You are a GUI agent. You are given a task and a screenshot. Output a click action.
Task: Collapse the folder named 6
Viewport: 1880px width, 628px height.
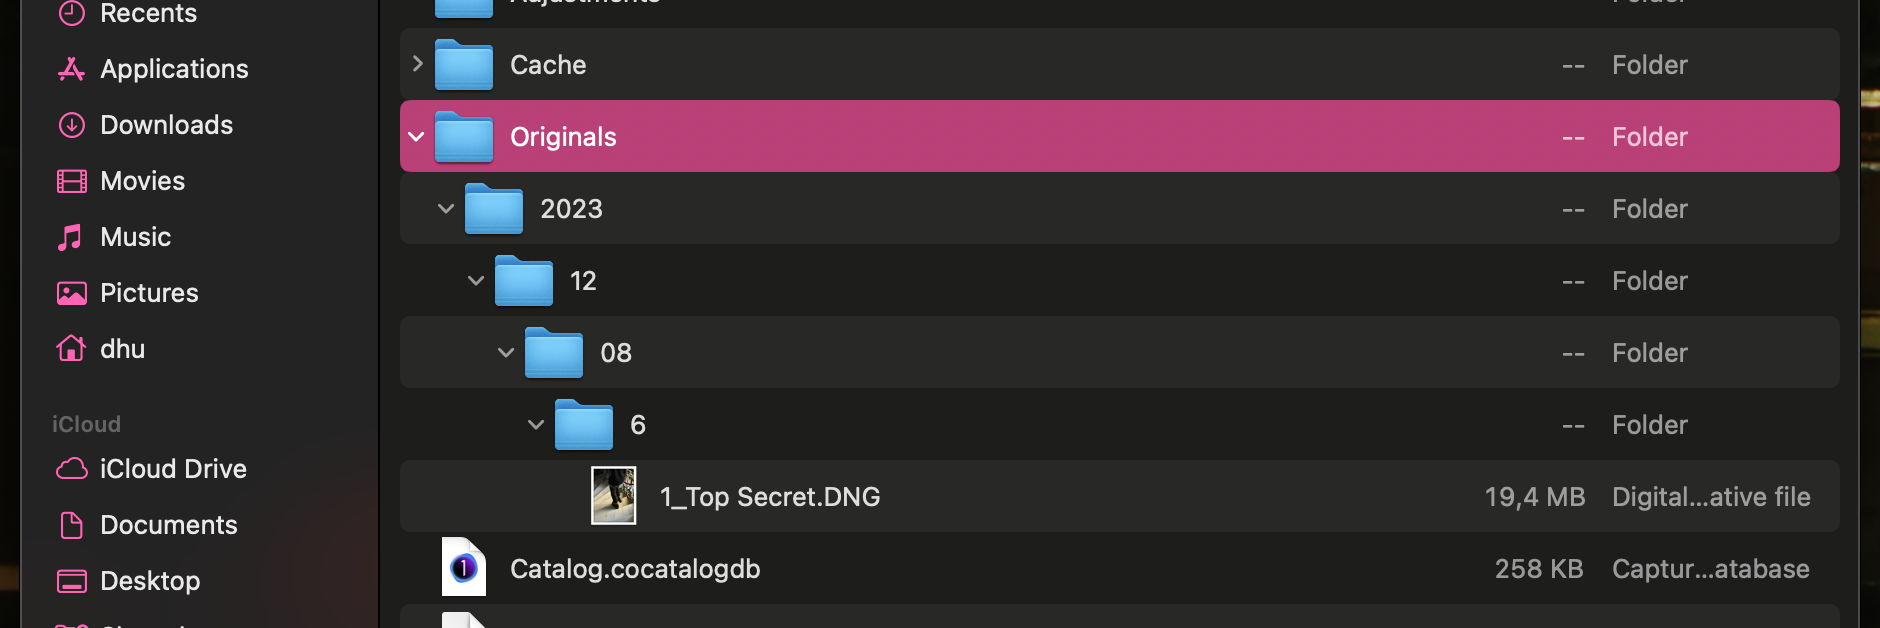coord(536,425)
